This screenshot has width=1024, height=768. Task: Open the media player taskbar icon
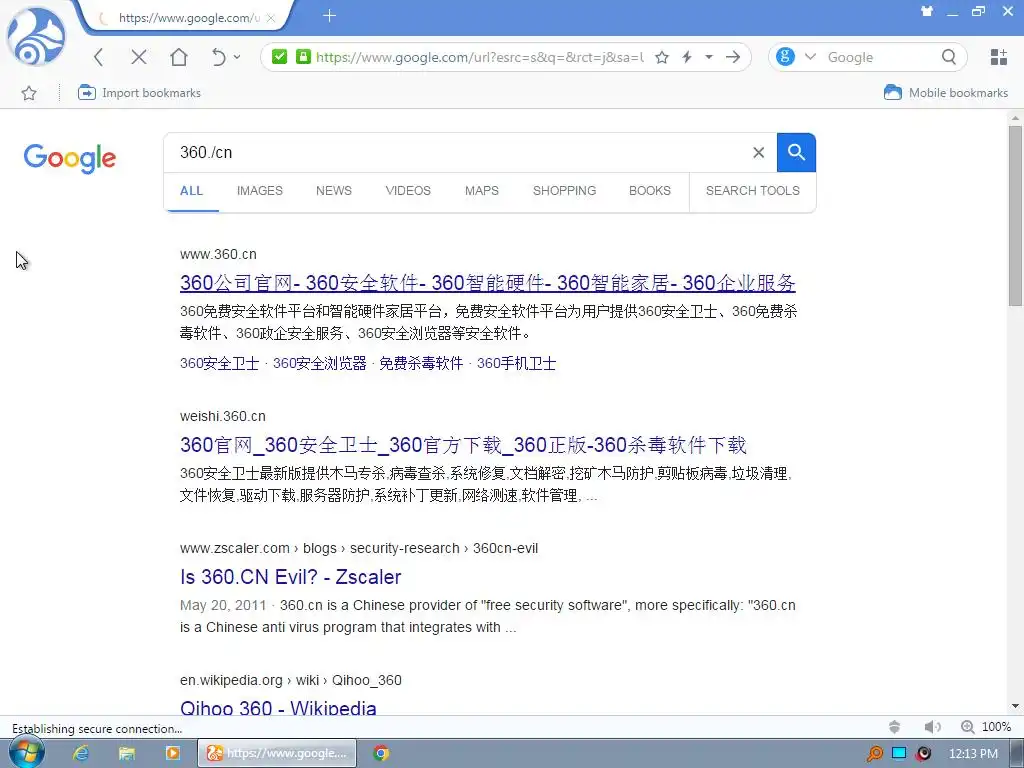(x=172, y=753)
